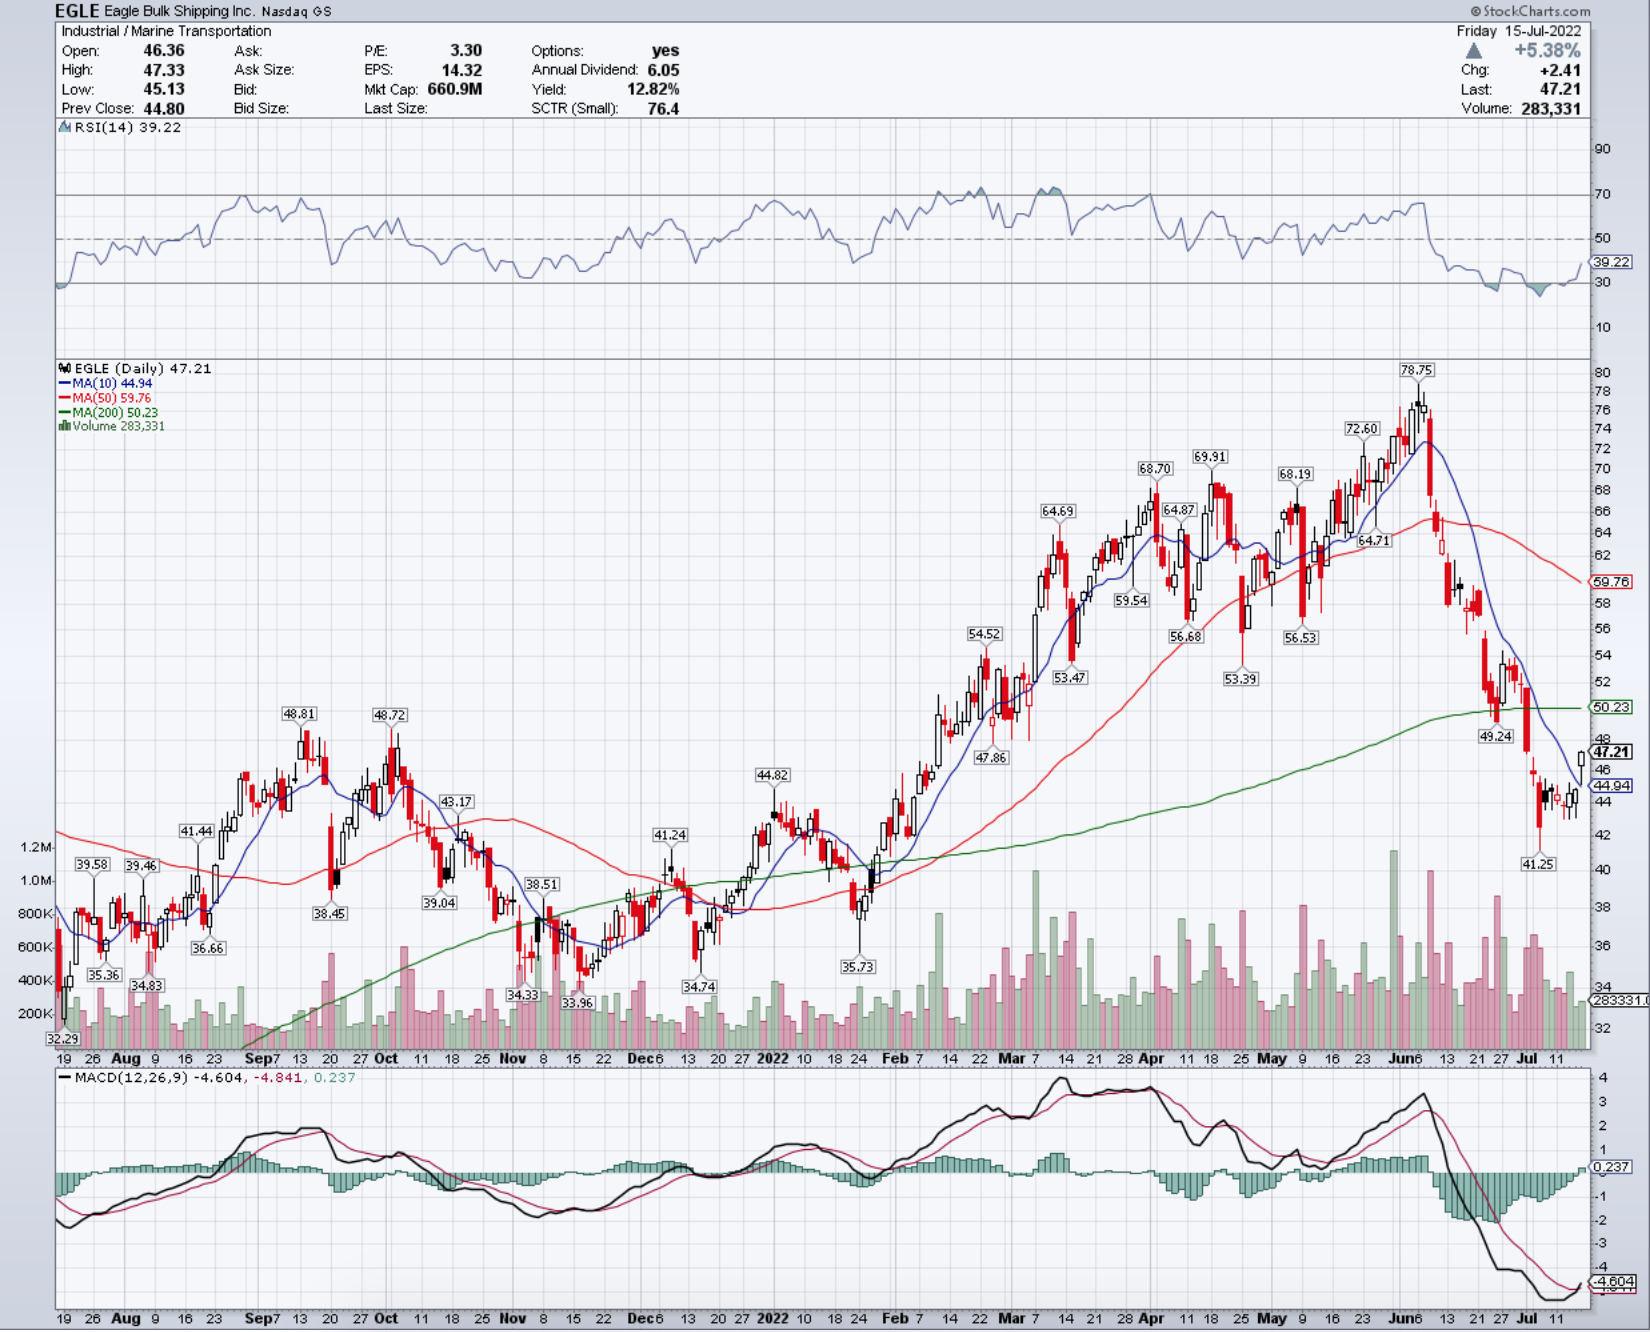Click the 49.24 price label
This screenshot has width=1650, height=1332.
tap(1495, 736)
